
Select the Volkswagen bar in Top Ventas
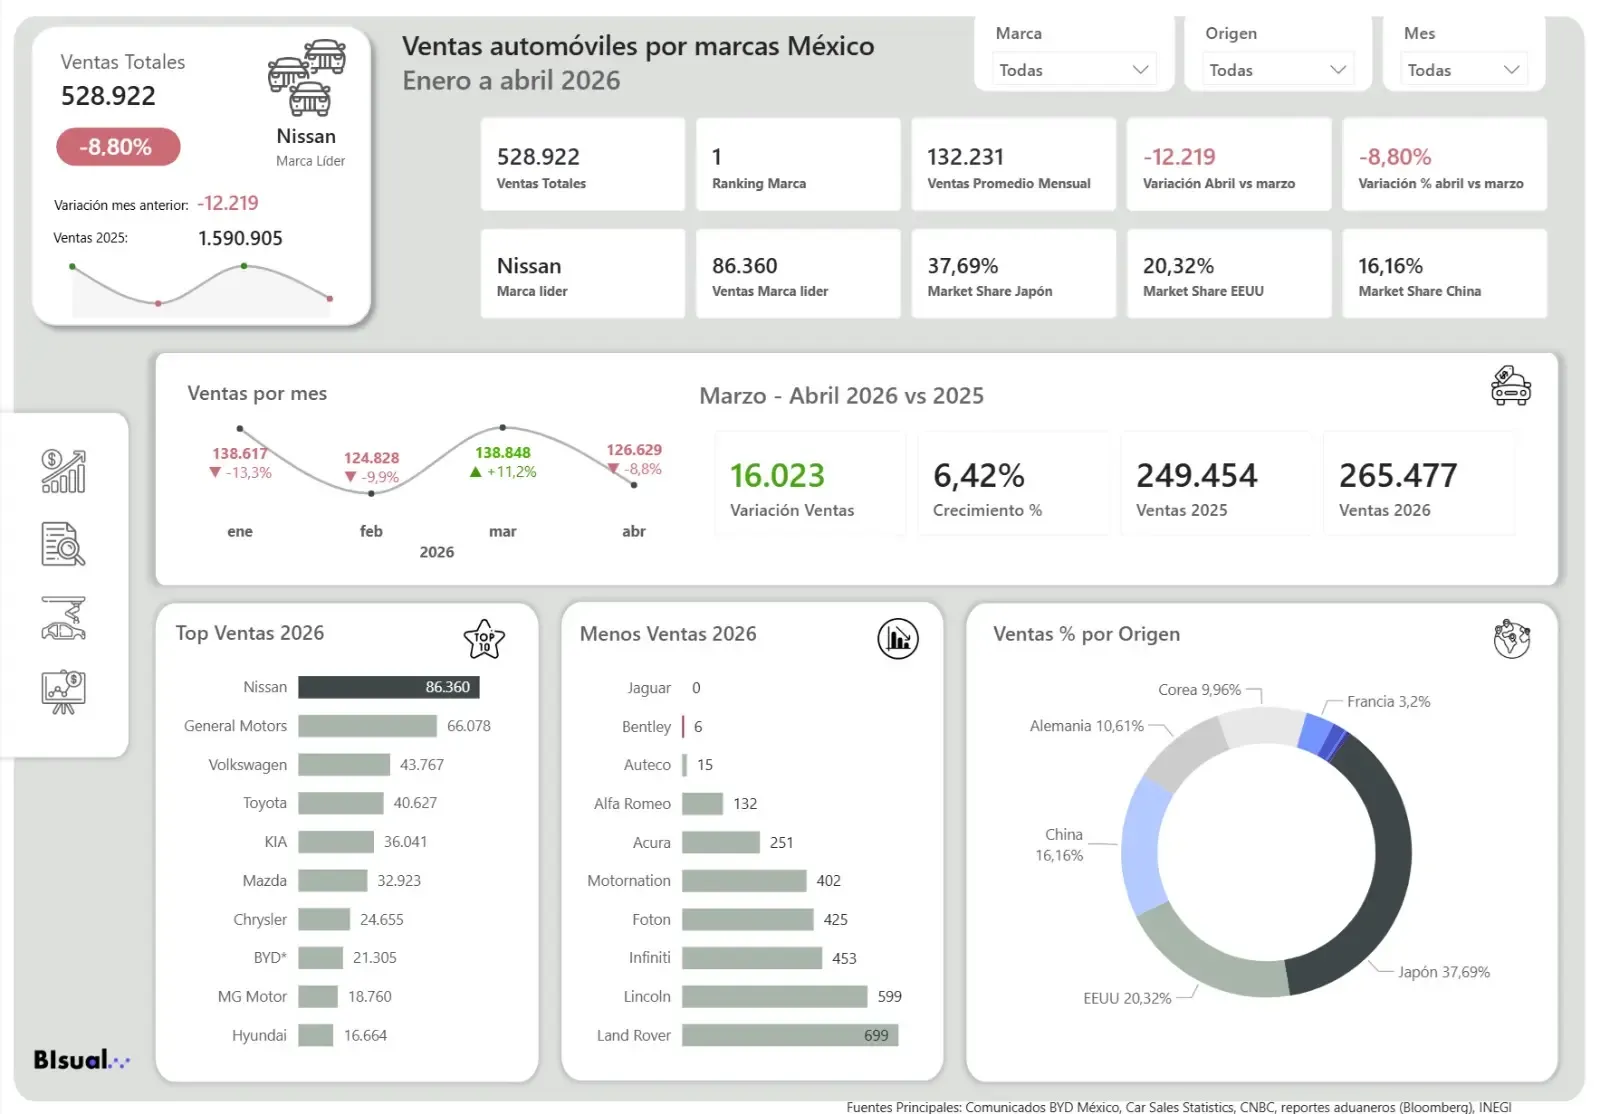344,765
